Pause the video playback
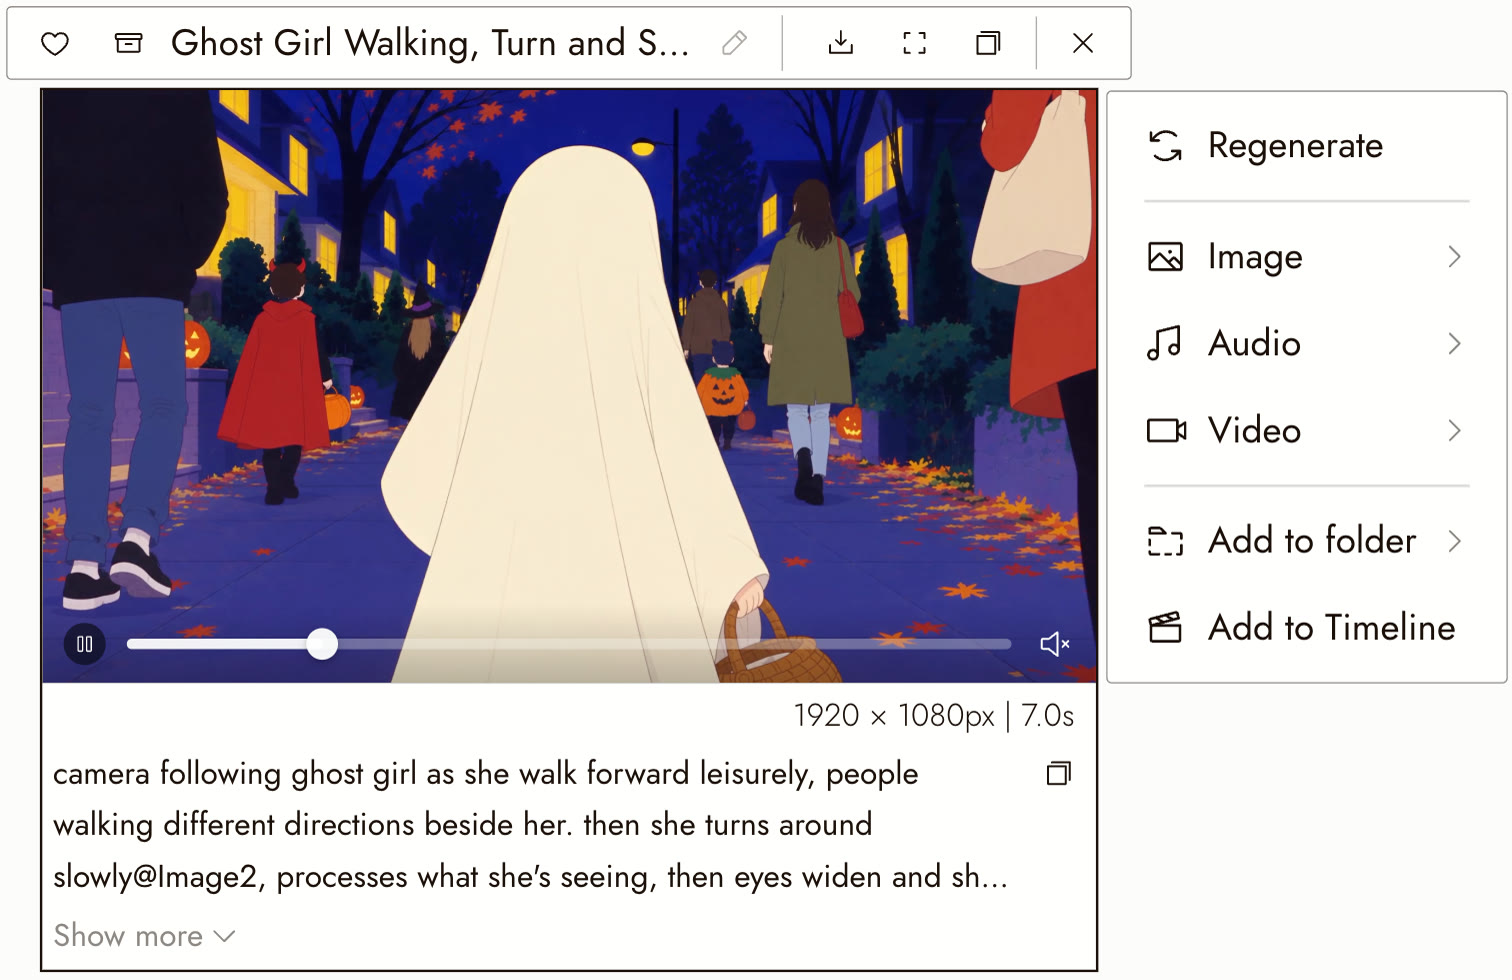 coord(85,644)
